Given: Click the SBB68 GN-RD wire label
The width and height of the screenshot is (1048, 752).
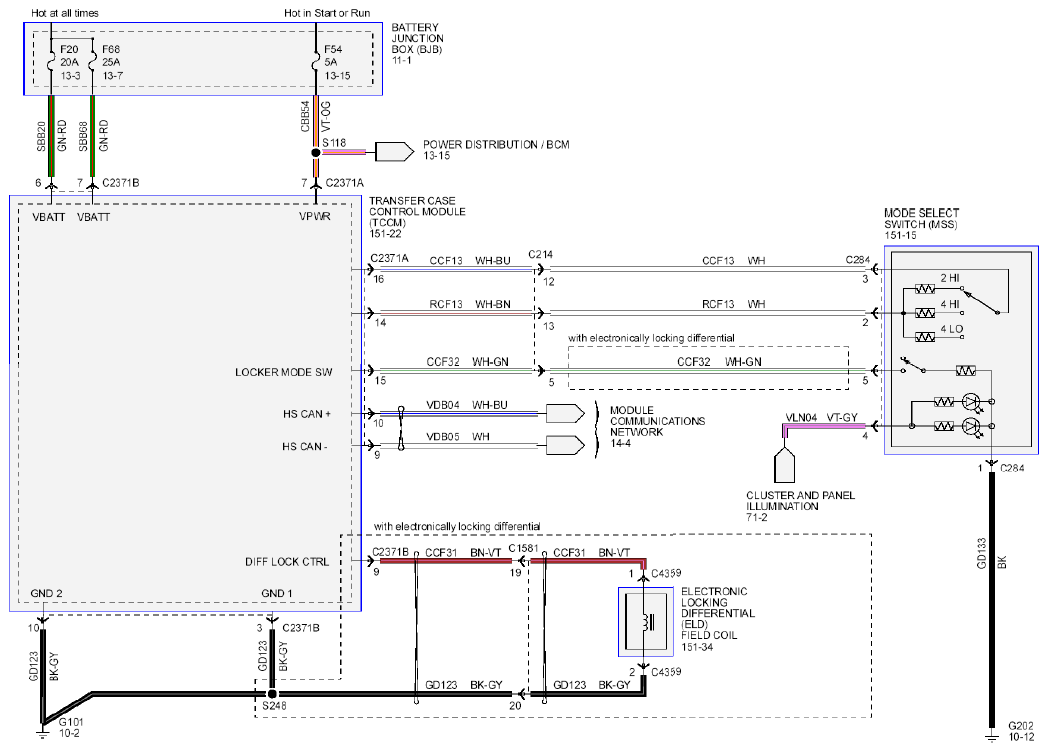Looking at the screenshot, I should click(x=93, y=136).
